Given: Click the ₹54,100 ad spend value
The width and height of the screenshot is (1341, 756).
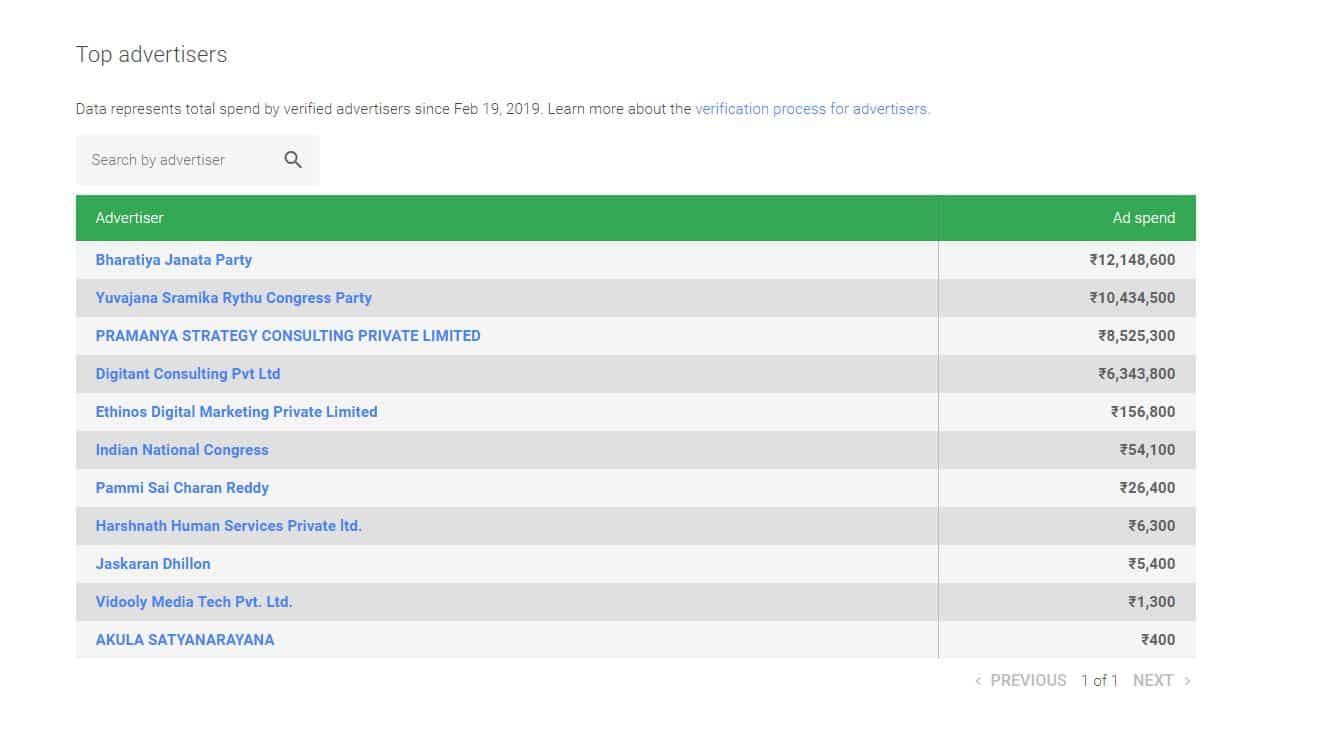Looking at the screenshot, I should [1148, 450].
